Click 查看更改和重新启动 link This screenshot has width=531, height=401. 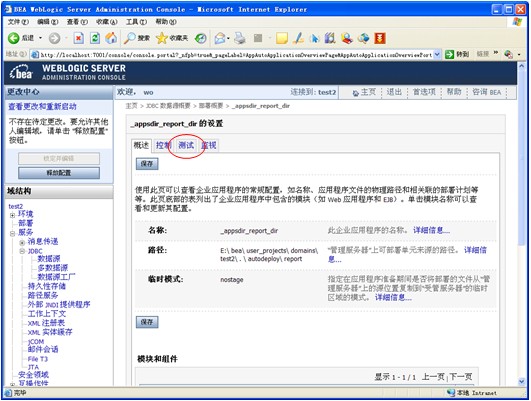[x=42, y=106]
